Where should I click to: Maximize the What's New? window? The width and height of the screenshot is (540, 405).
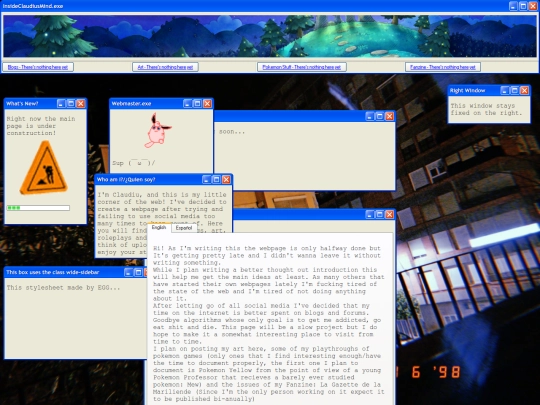pyautogui.click(x=71, y=103)
